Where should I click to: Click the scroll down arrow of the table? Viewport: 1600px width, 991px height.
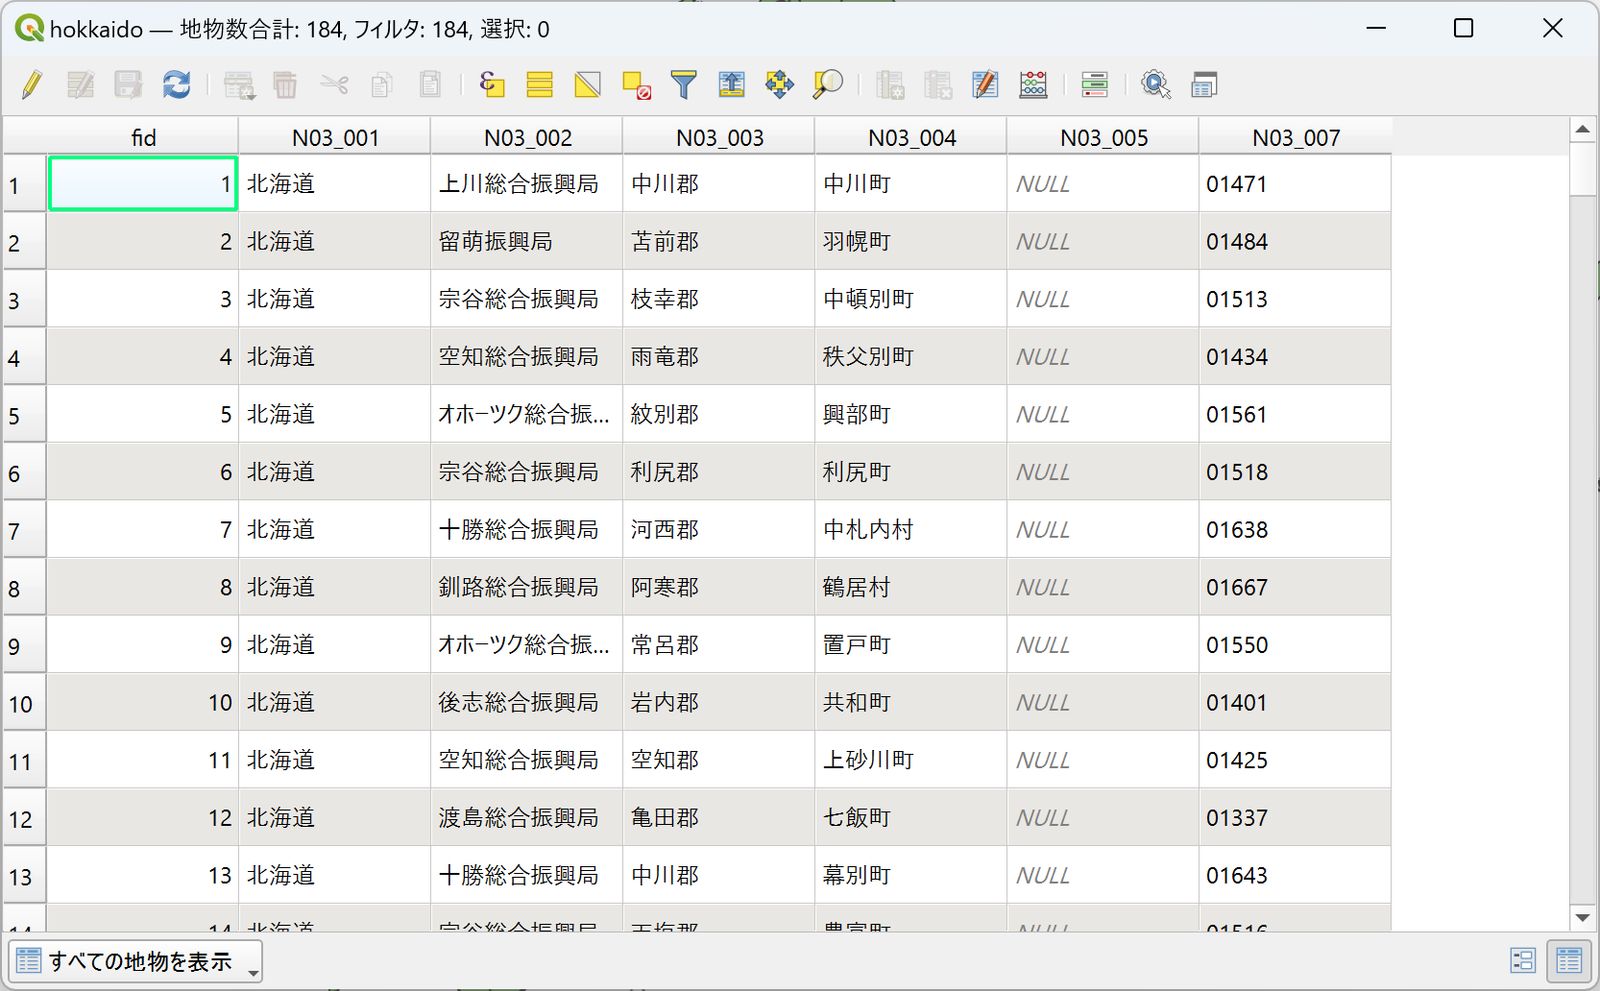tap(1582, 917)
